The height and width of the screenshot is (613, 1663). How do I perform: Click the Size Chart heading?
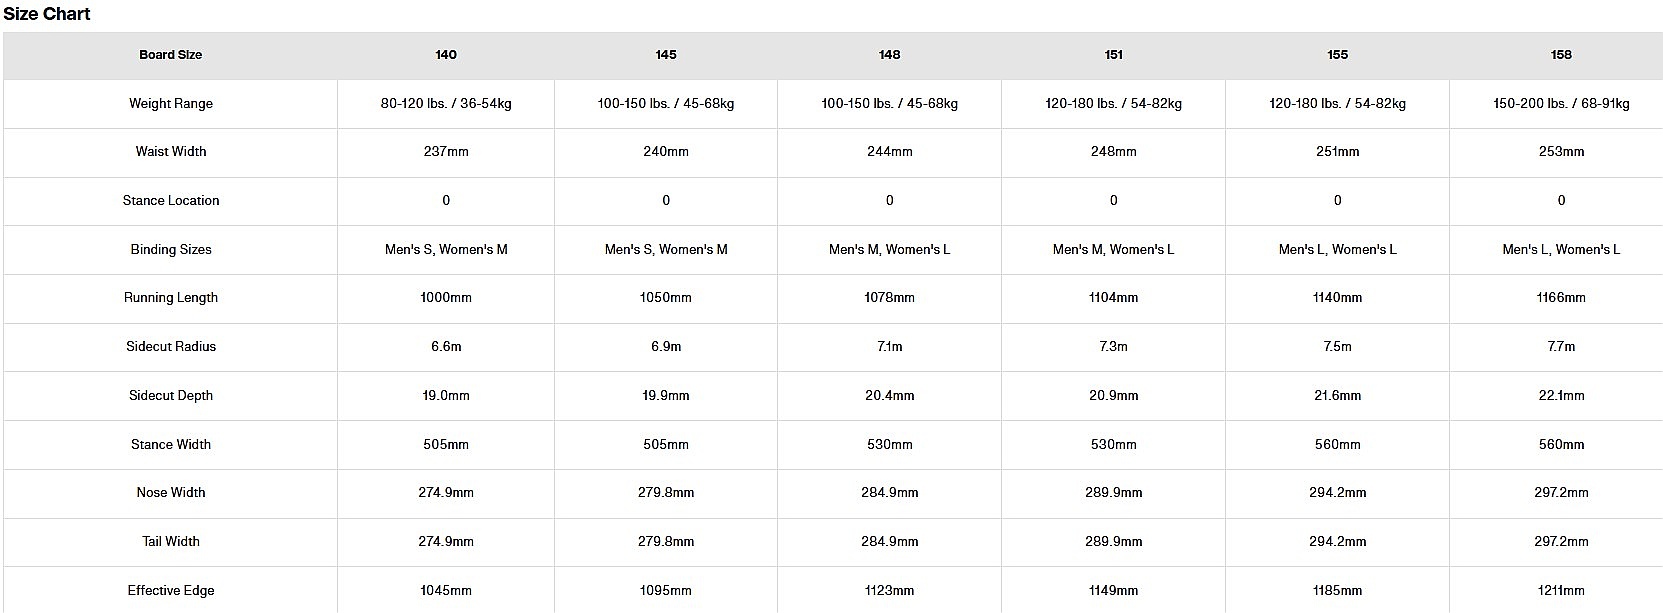tap(47, 14)
